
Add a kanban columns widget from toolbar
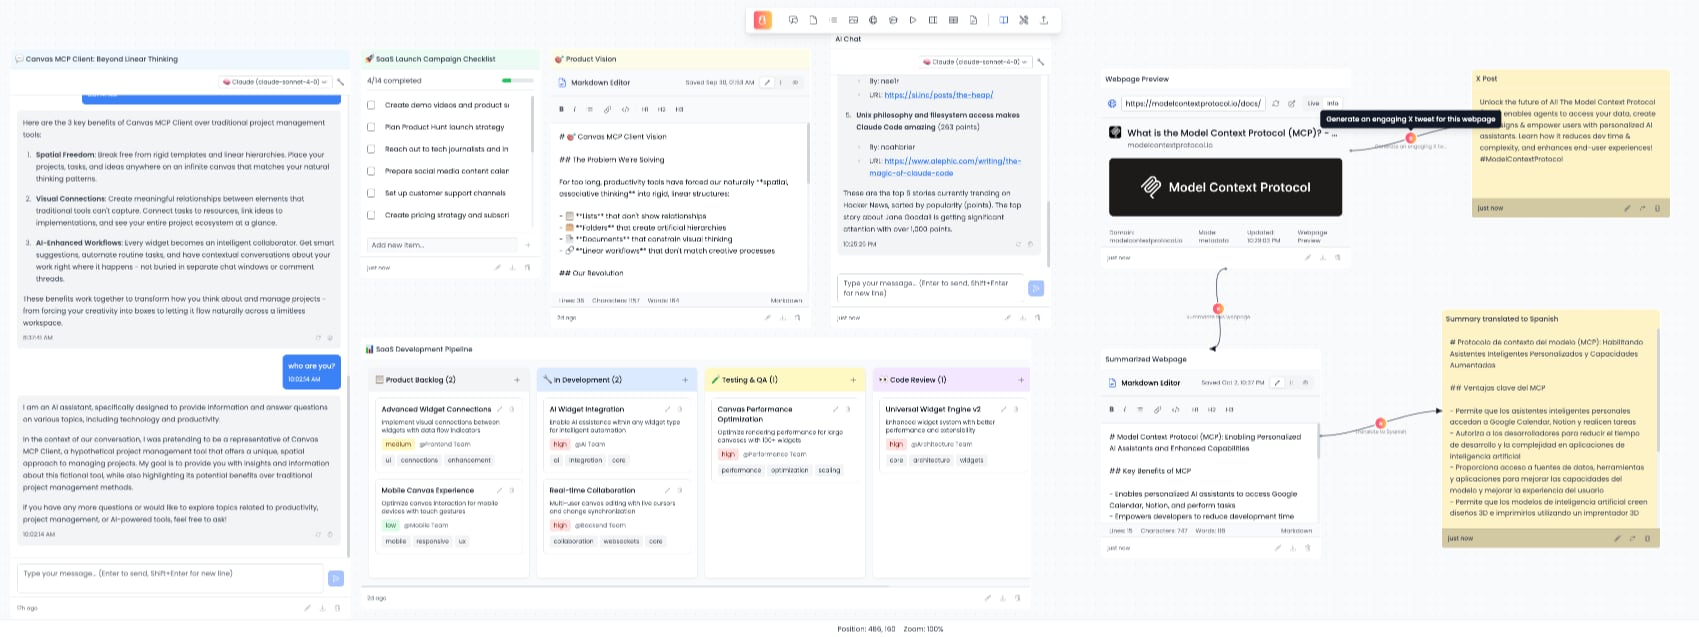coord(933,20)
